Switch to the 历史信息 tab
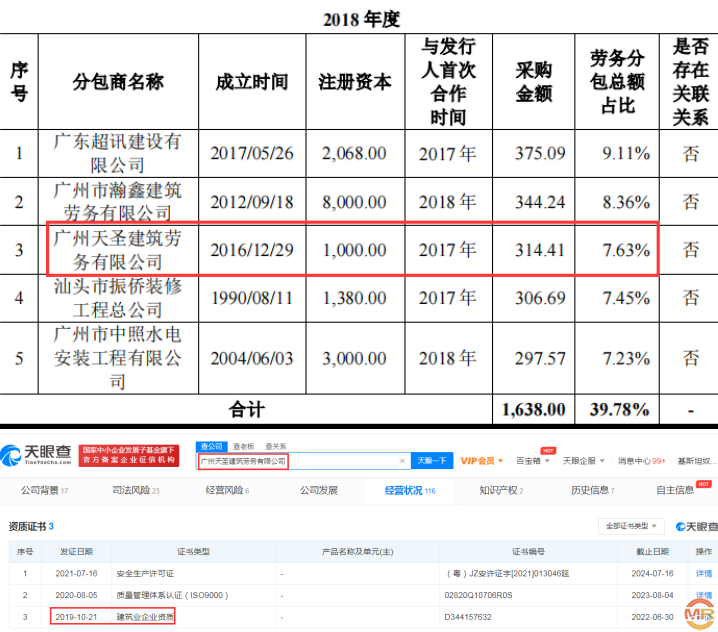This screenshot has height=632, width=718. click(593, 490)
